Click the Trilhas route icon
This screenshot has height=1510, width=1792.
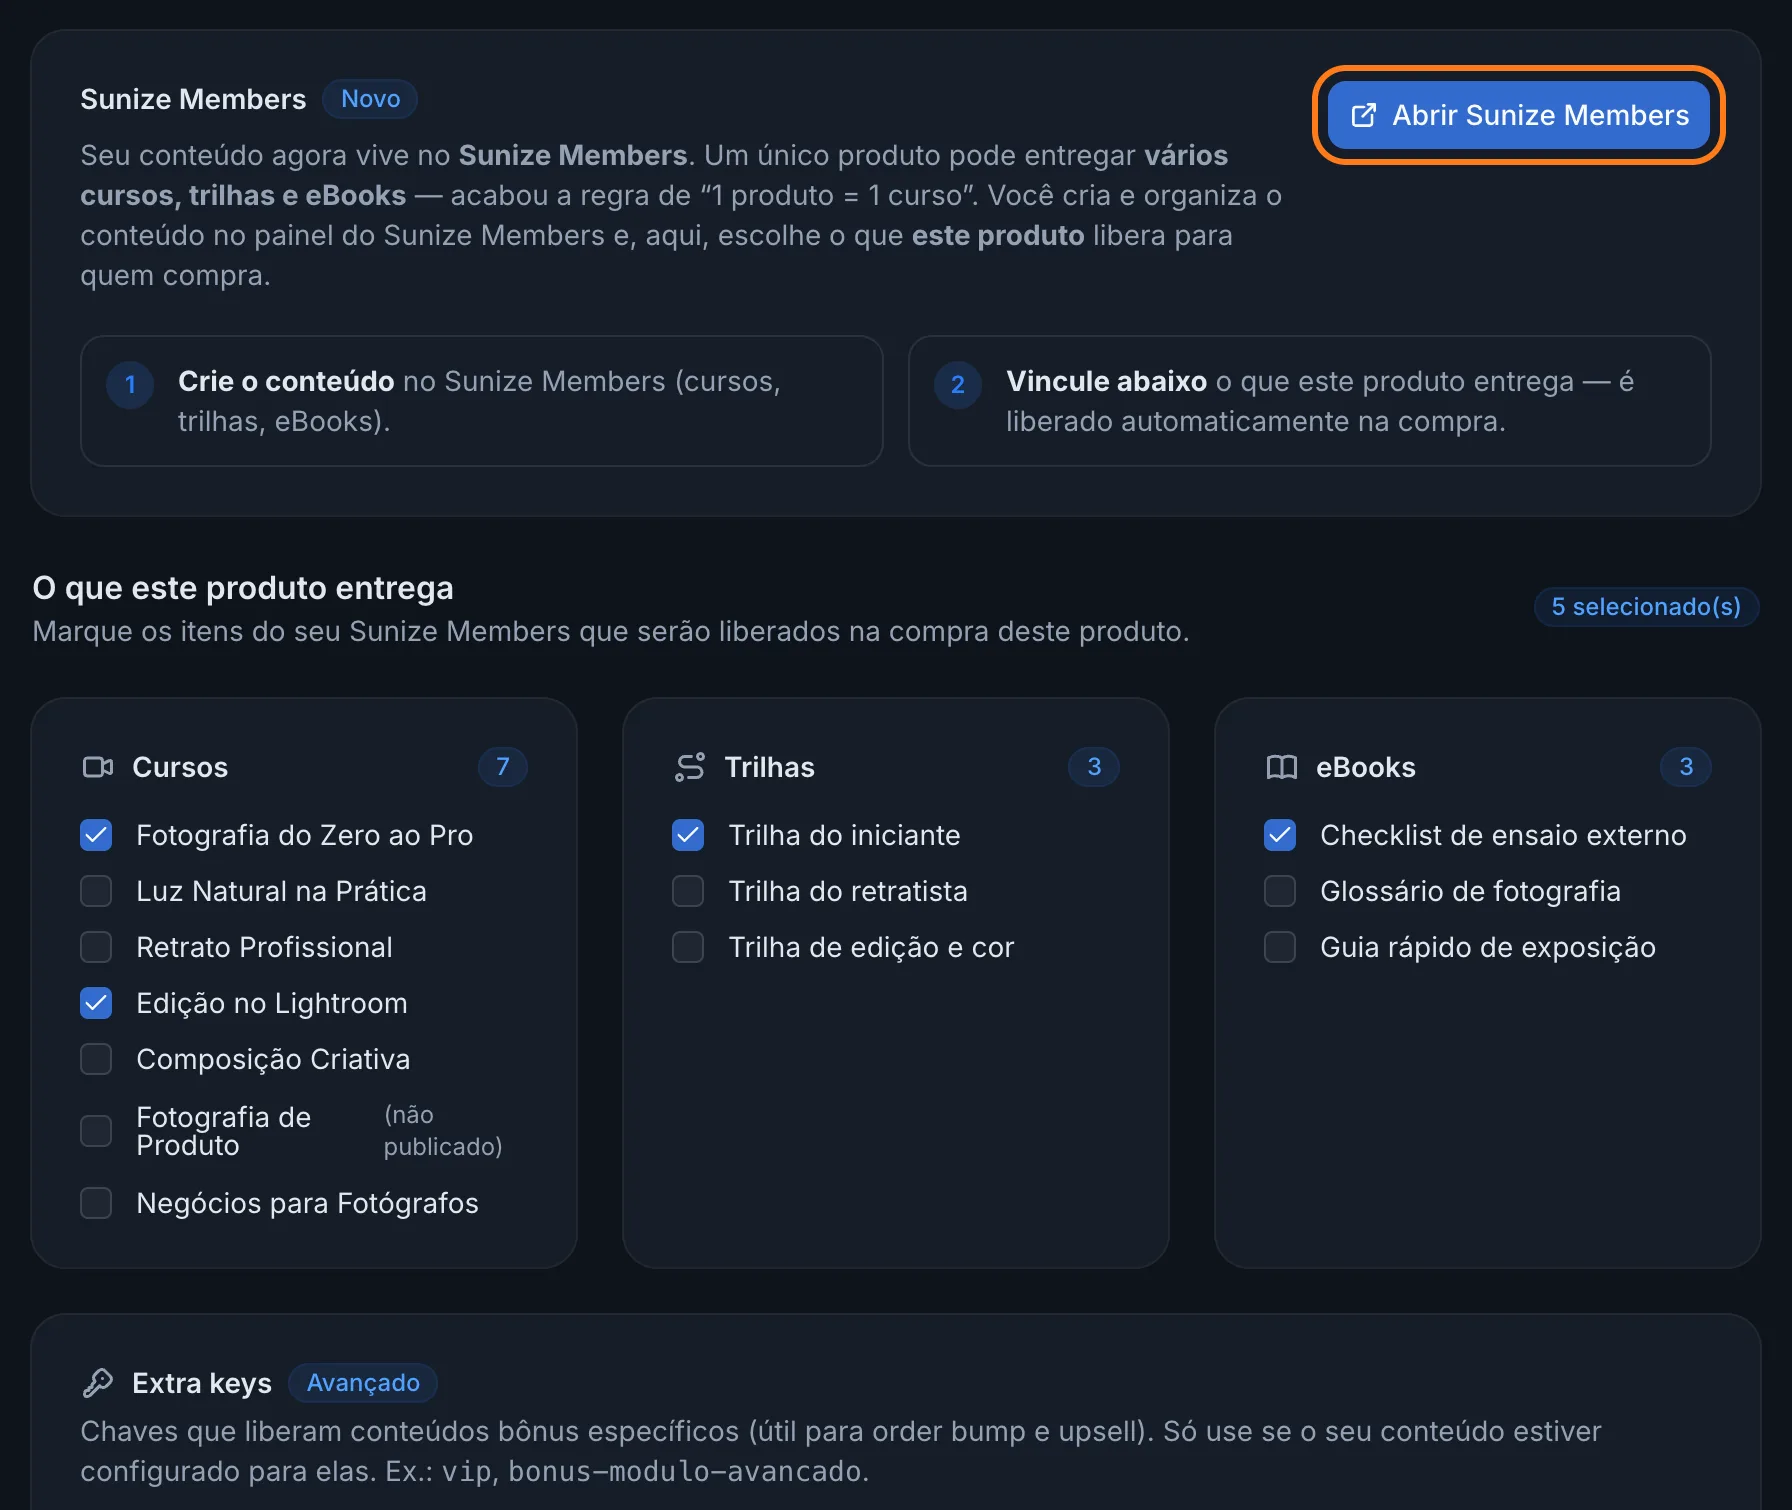coord(690,767)
